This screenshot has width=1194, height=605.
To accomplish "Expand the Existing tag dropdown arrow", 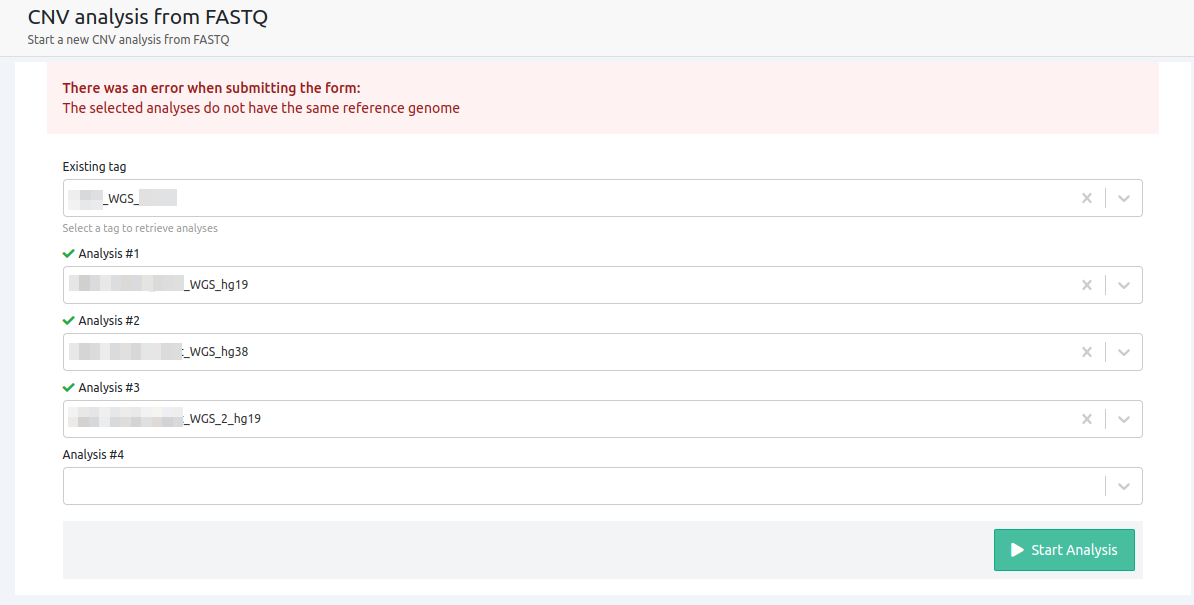I will pos(1124,198).
